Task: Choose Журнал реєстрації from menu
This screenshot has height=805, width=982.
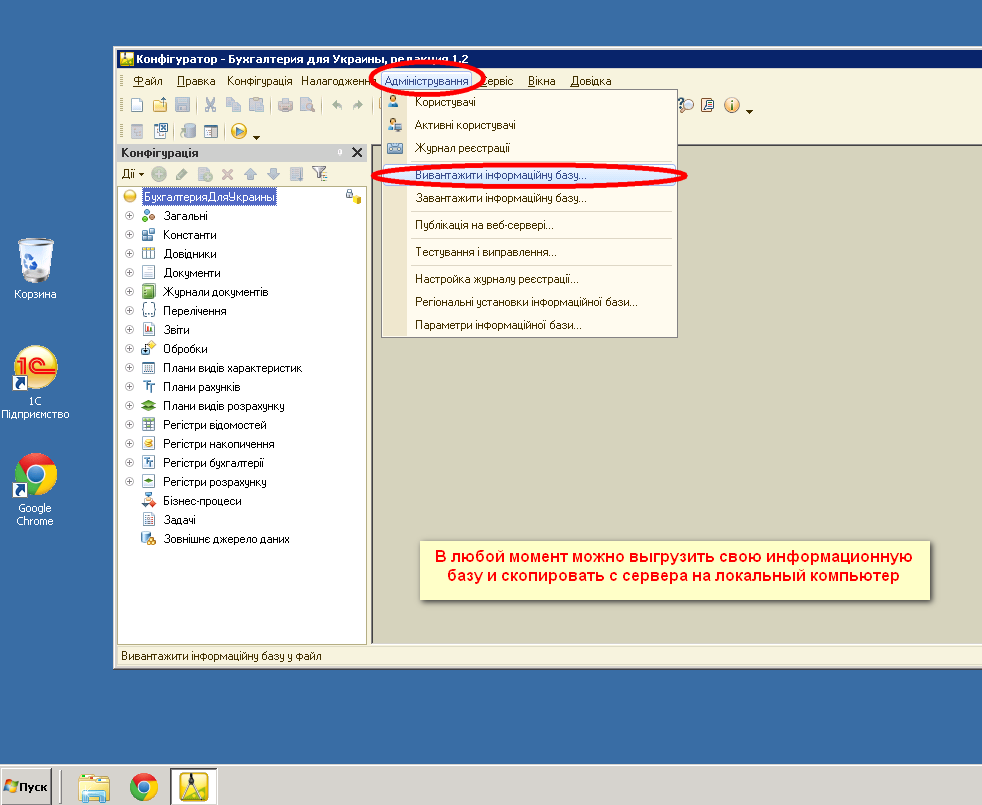Action: pos(529,148)
